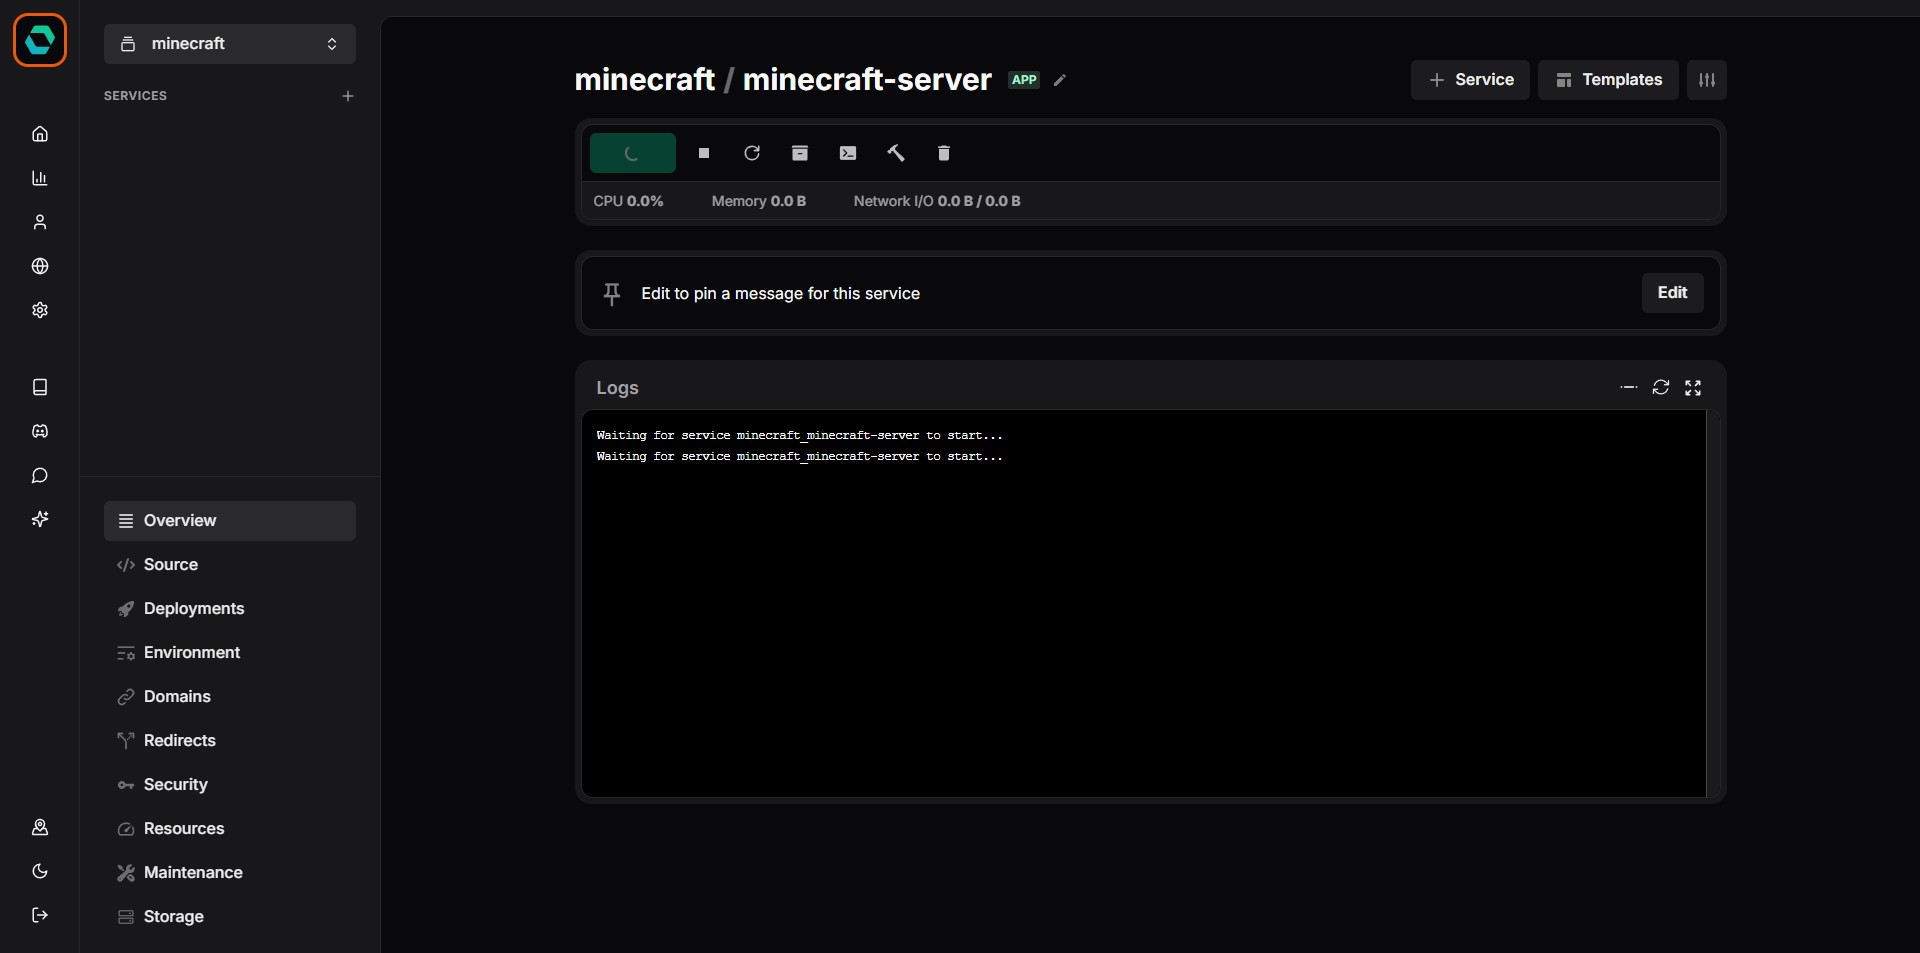Delete the service with the trash icon
1920x953 pixels.
[x=944, y=153]
